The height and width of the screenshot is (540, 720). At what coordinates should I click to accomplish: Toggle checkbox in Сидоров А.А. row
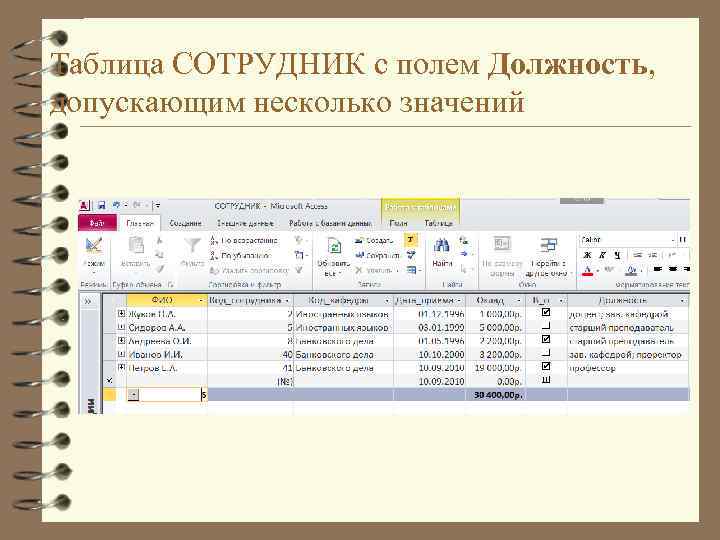[x=546, y=326]
